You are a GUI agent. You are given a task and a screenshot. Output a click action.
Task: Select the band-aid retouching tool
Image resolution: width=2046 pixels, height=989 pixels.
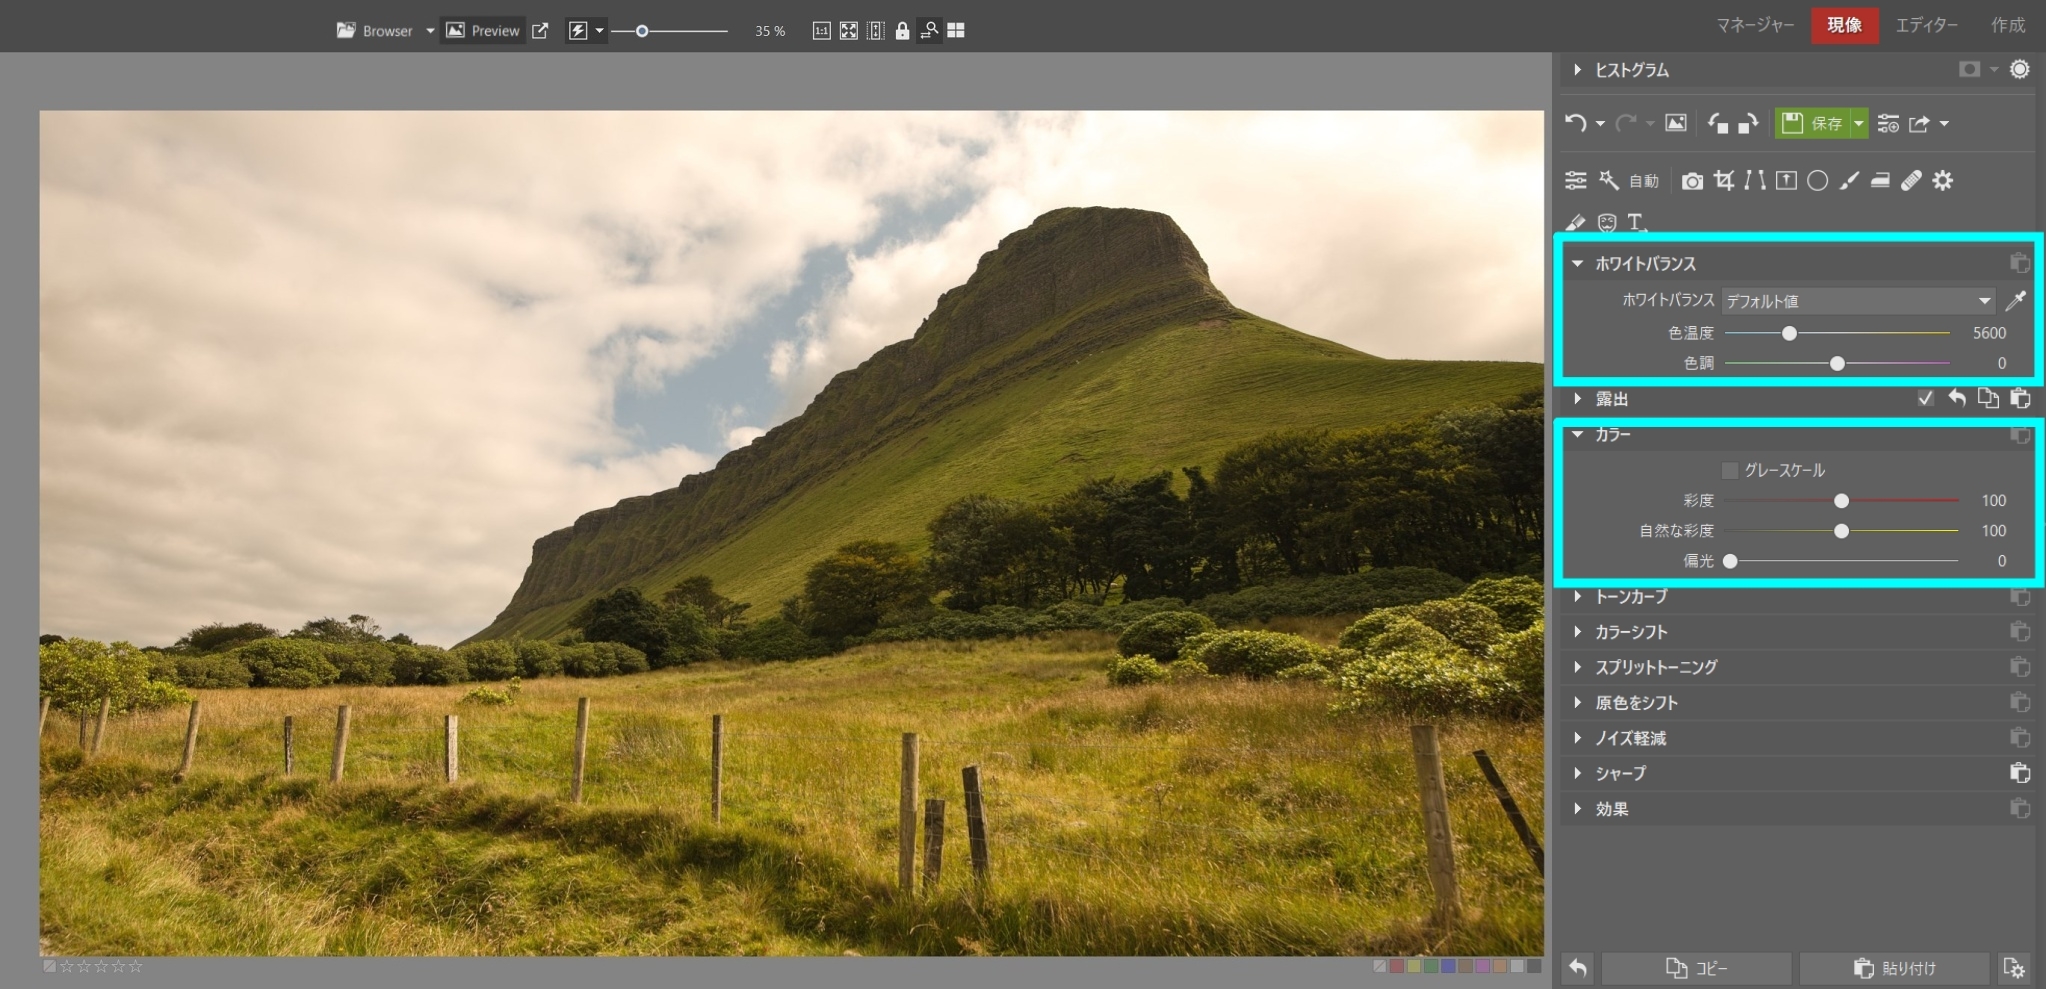[x=1911, y=180]
